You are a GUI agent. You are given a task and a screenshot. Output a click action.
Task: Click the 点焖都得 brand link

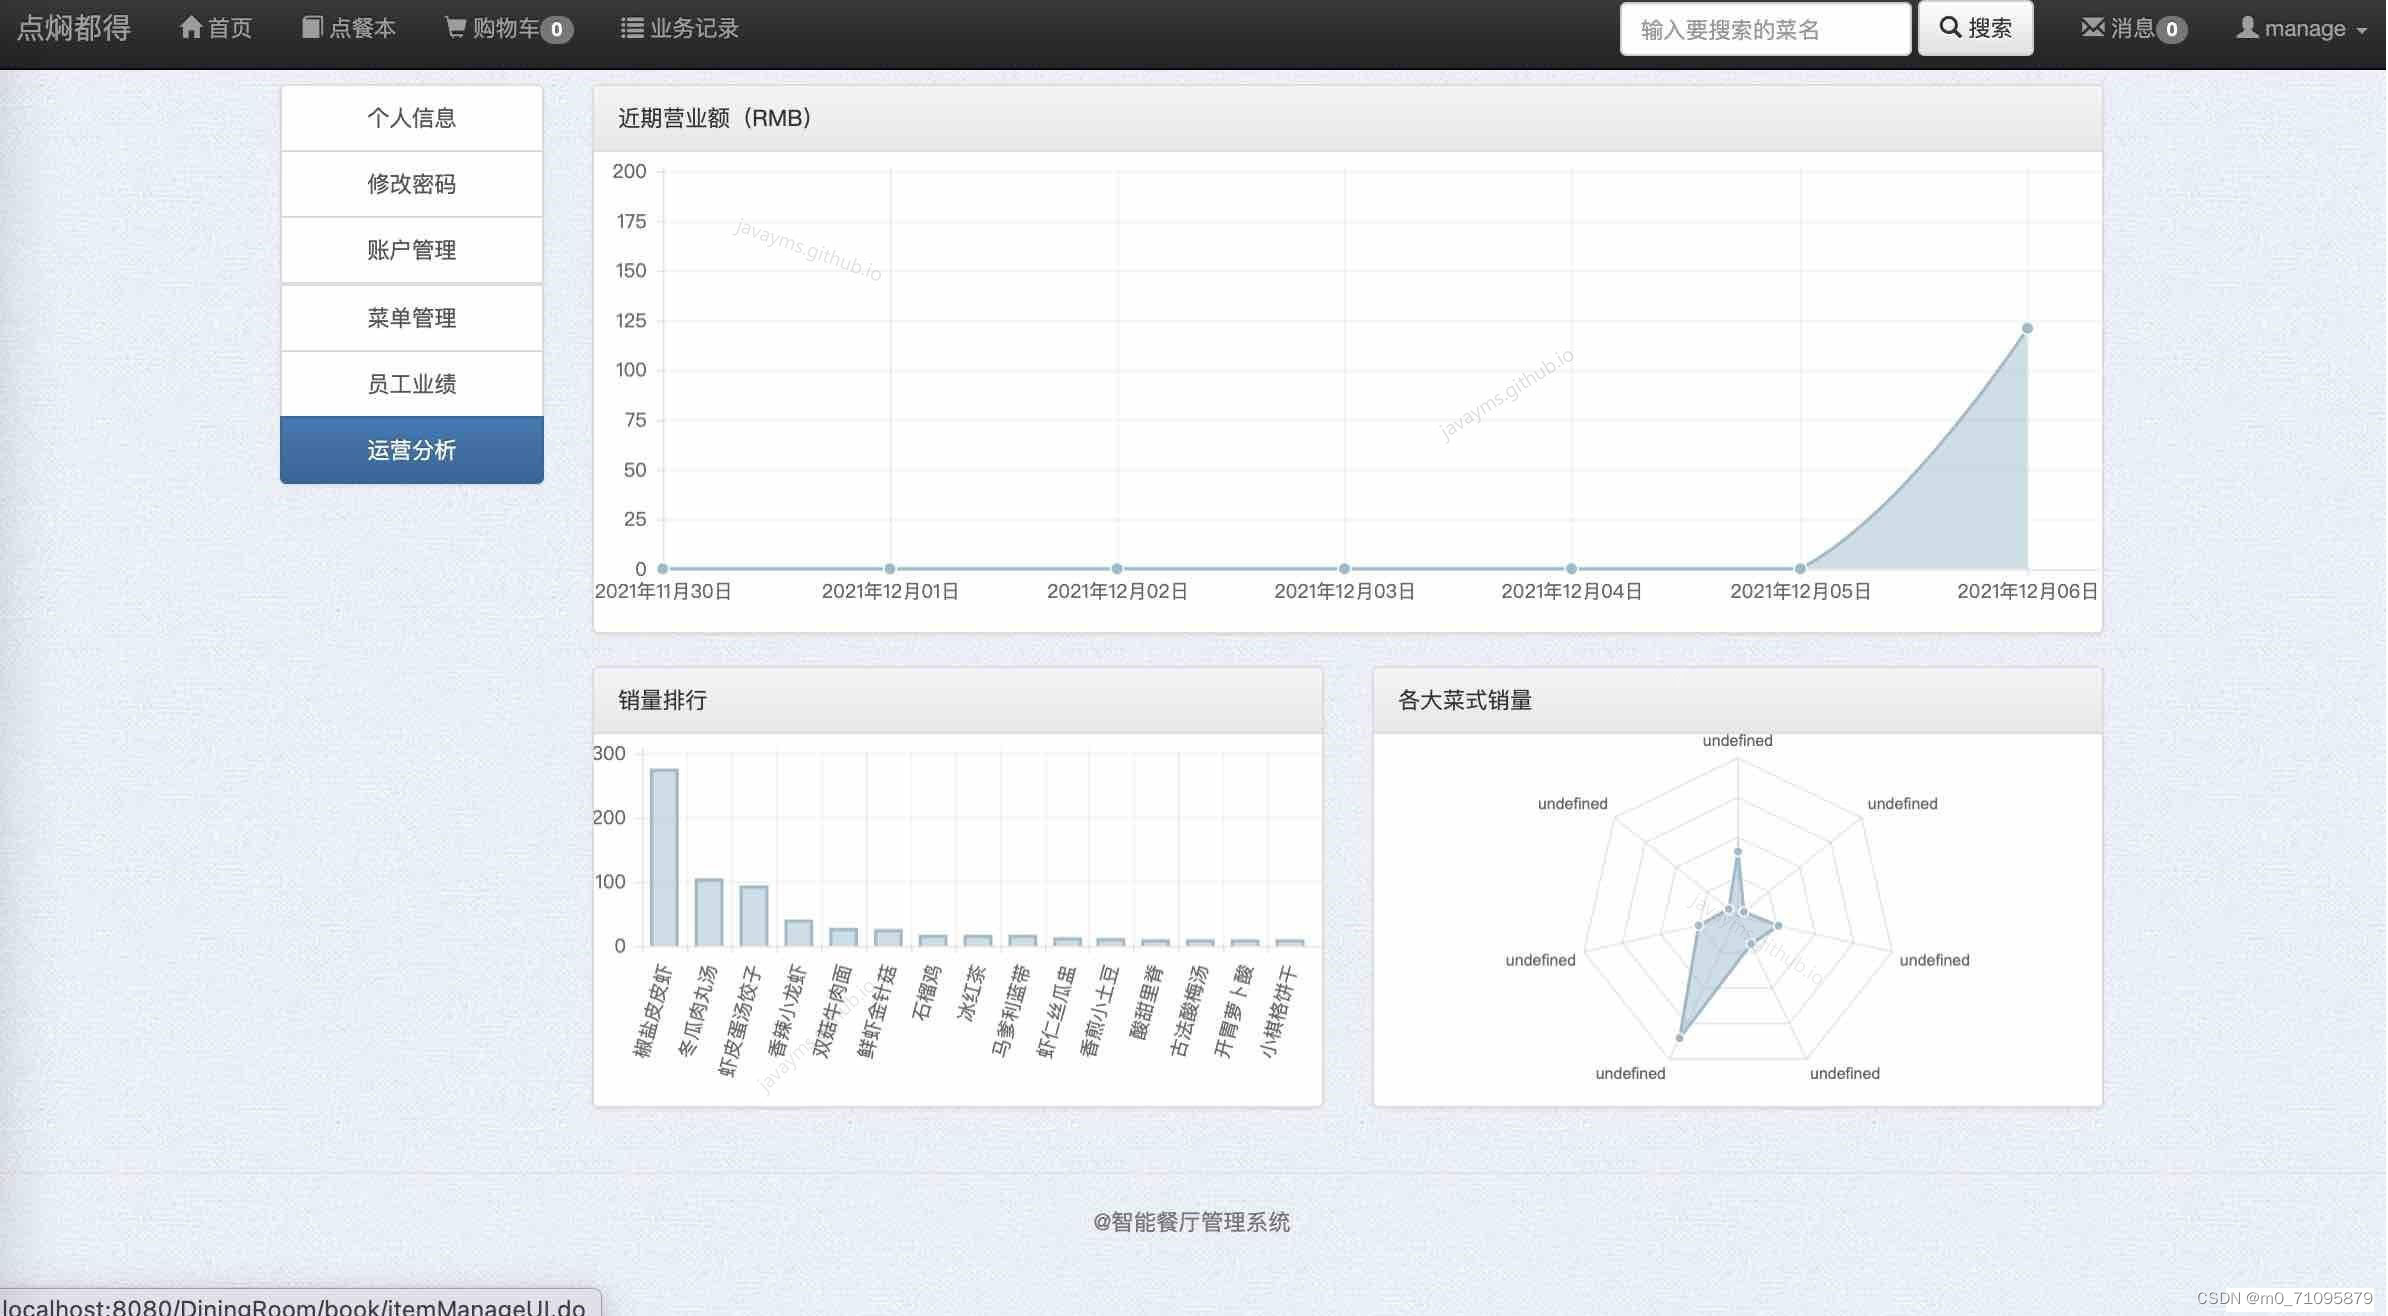tap(74, 28)
